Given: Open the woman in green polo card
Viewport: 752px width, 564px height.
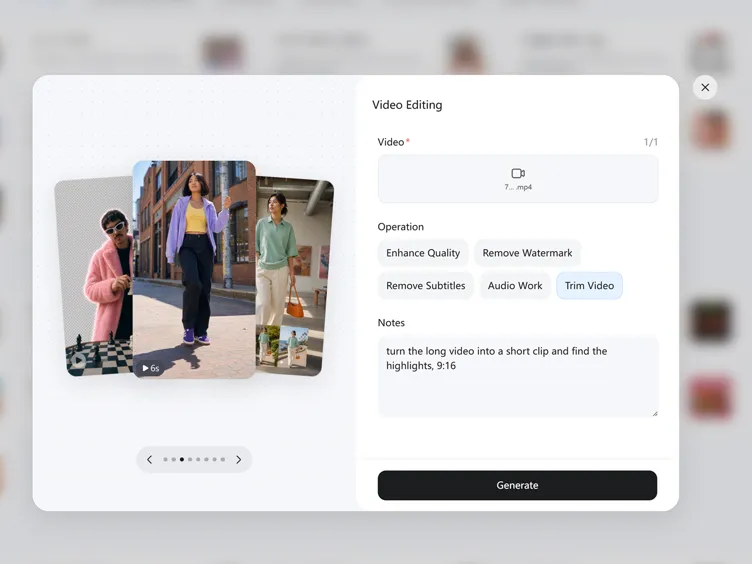Looking at the screenshot, I should (294, 276).
